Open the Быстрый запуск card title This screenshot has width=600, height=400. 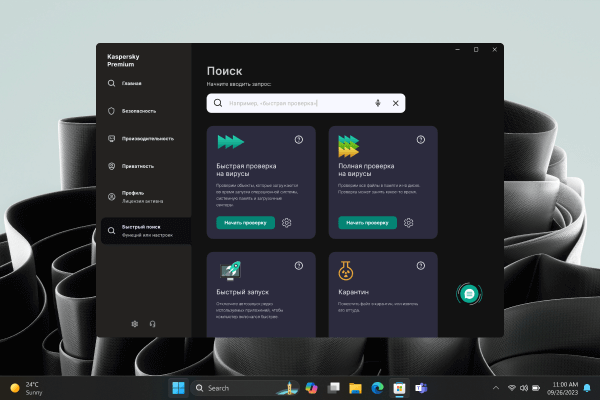tap(243, 292)
